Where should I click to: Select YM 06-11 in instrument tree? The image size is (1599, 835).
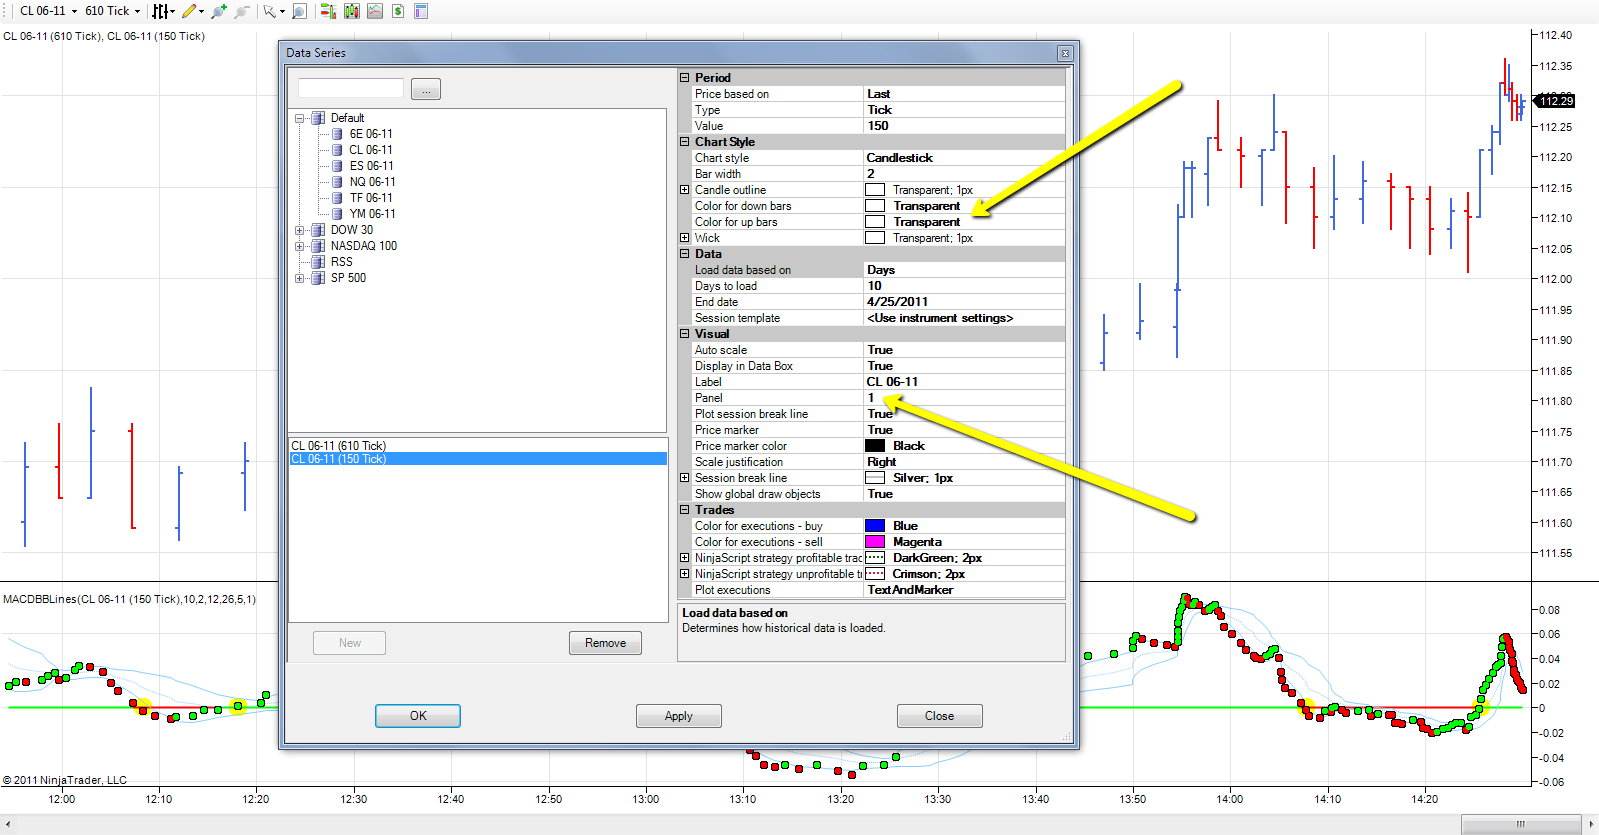(x=372, y=214)
